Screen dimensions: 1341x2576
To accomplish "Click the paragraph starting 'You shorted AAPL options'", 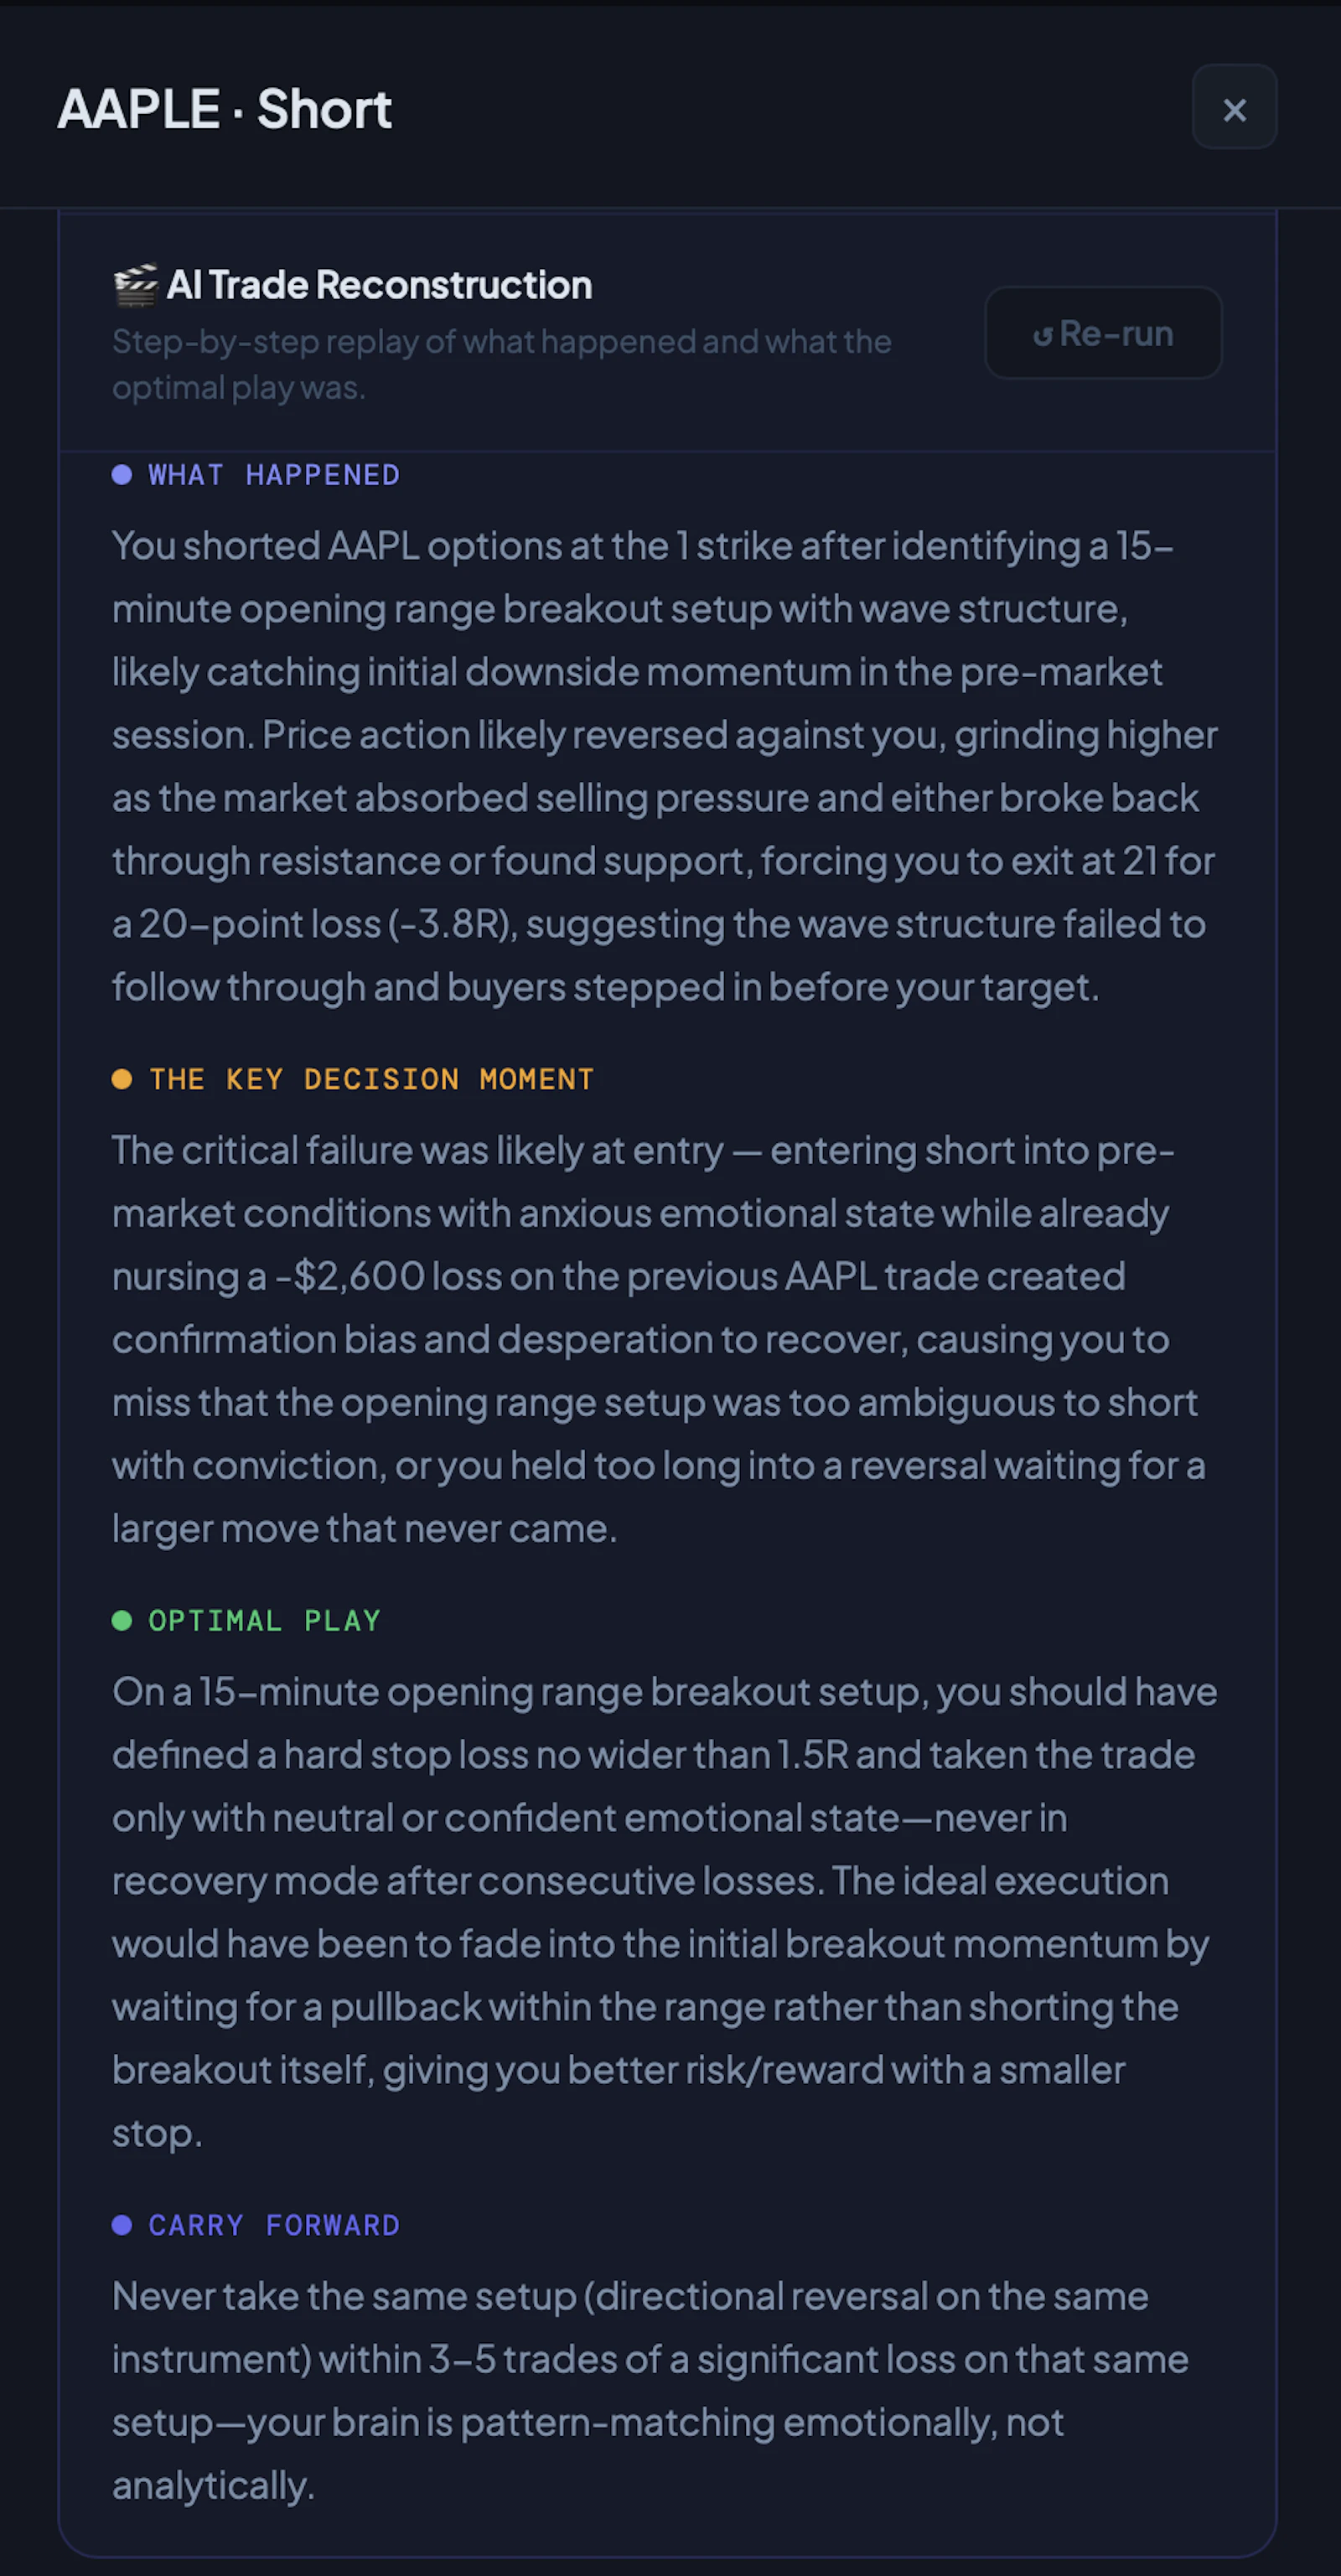I will (x=664, y=766).
